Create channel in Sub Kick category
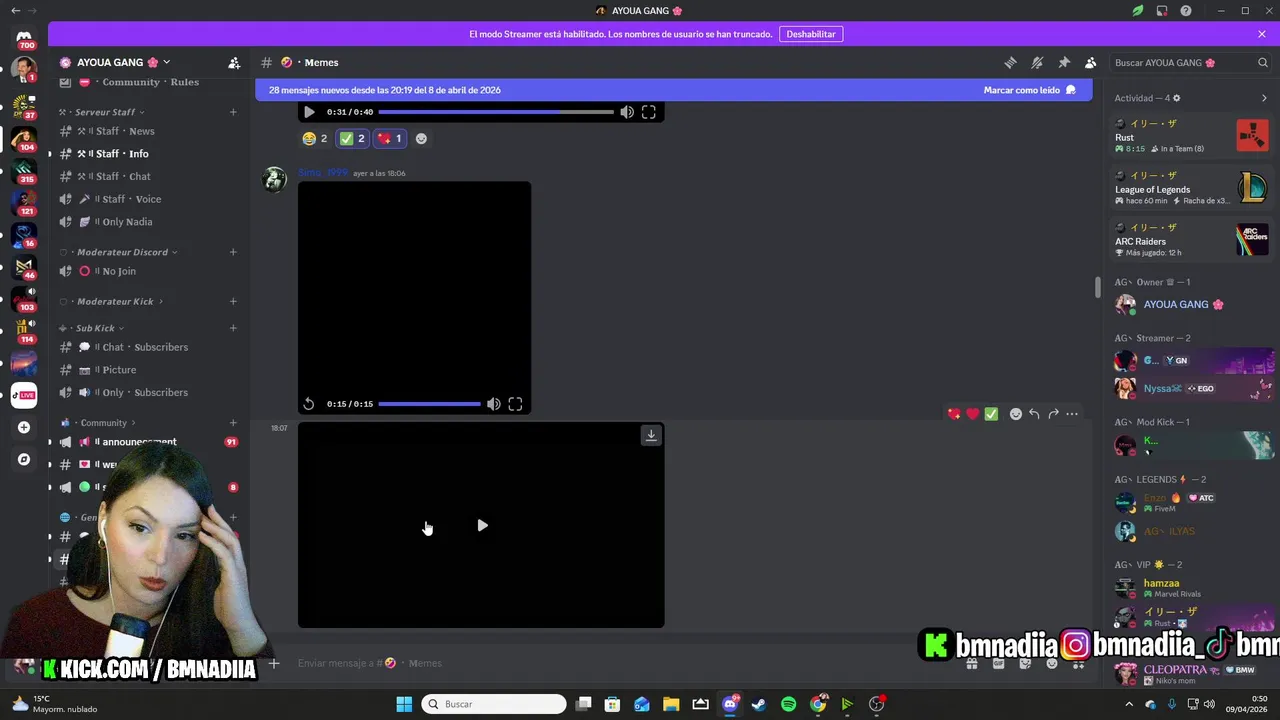Viewport: 1280px width, 720px height. click(x=233, y=328)
